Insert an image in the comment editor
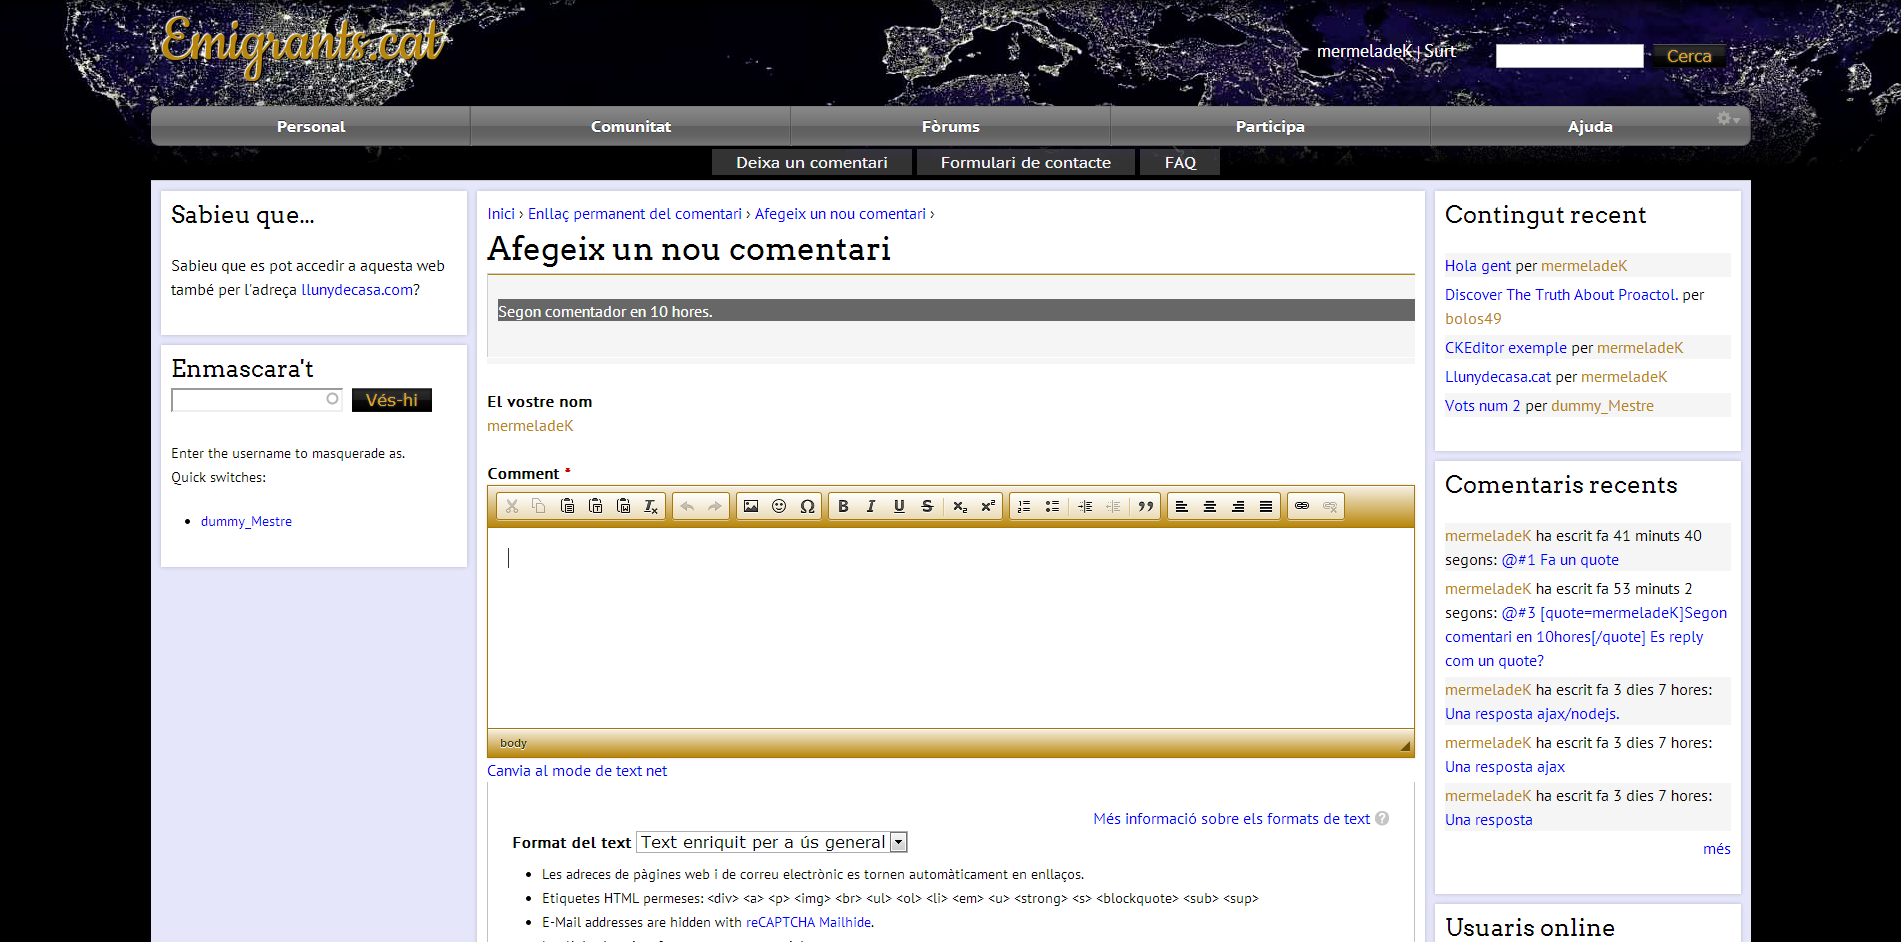The width and height of the screenshot is (1901, 942). click(x=751, y=506)
